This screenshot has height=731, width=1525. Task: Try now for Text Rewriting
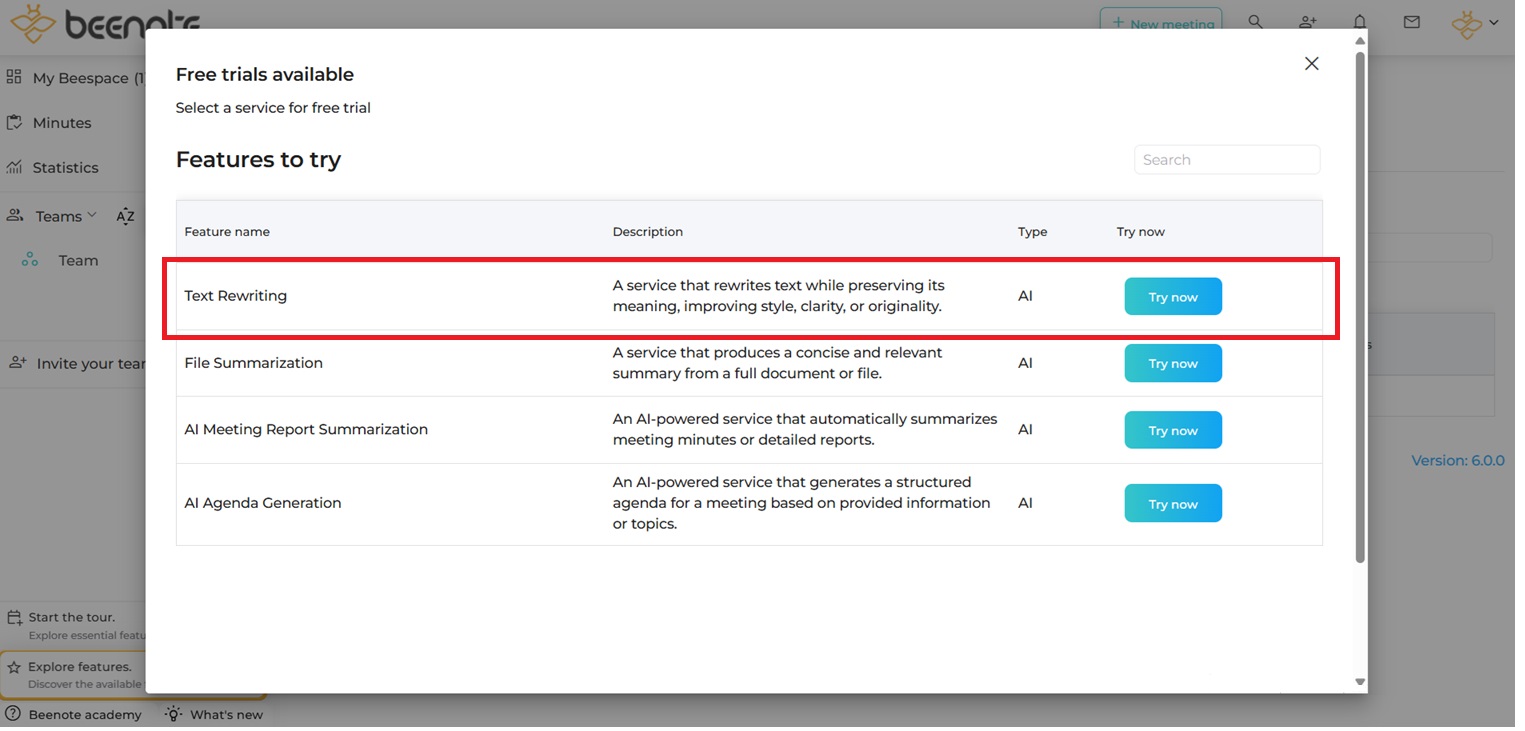pyautogui.click(x=1172, y=297)
